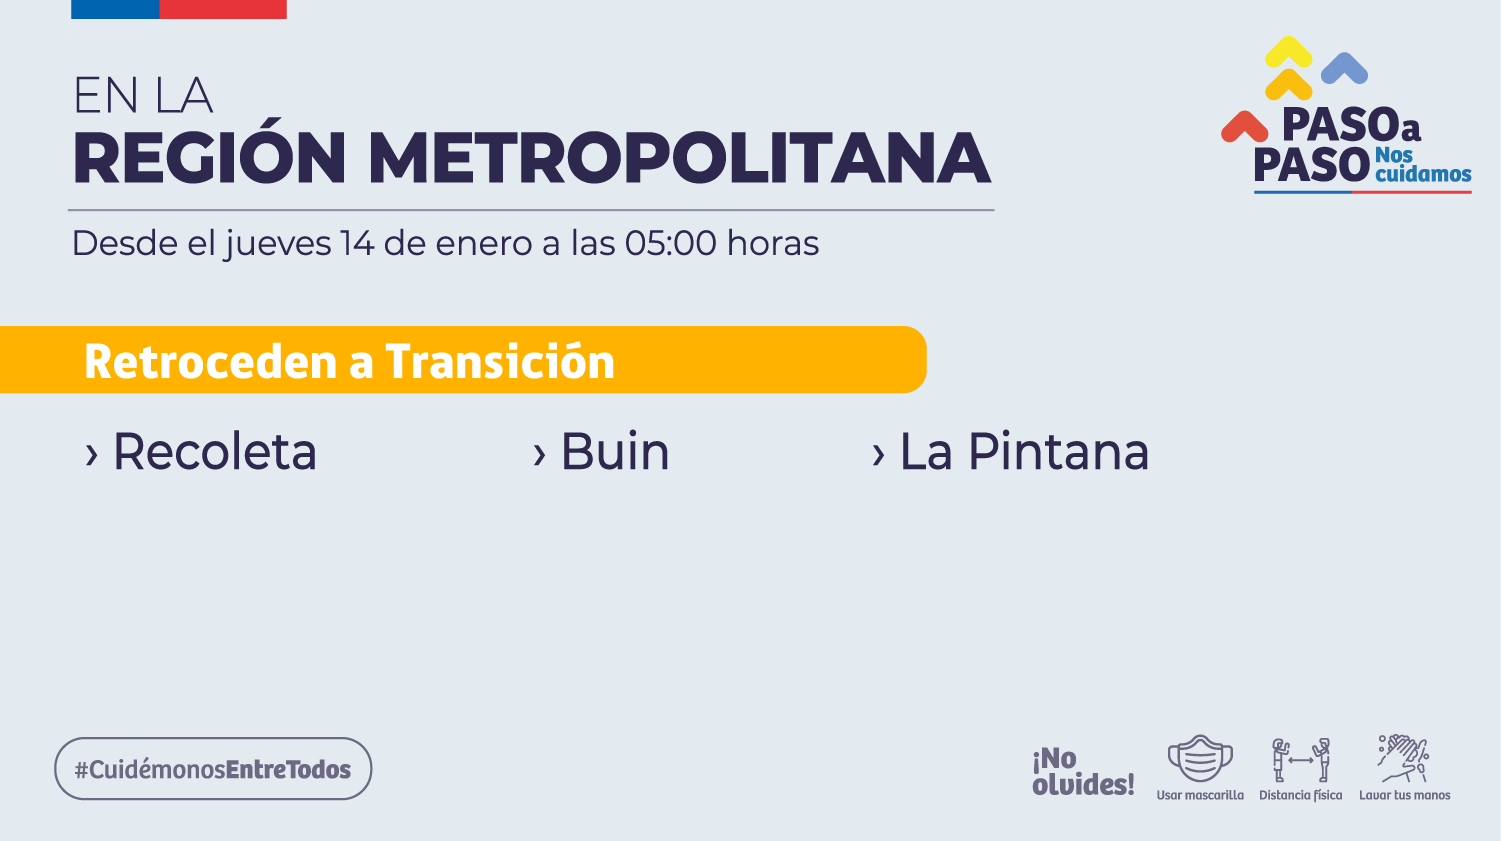Click the arrow bullet before Recoleta

[92, 455]
